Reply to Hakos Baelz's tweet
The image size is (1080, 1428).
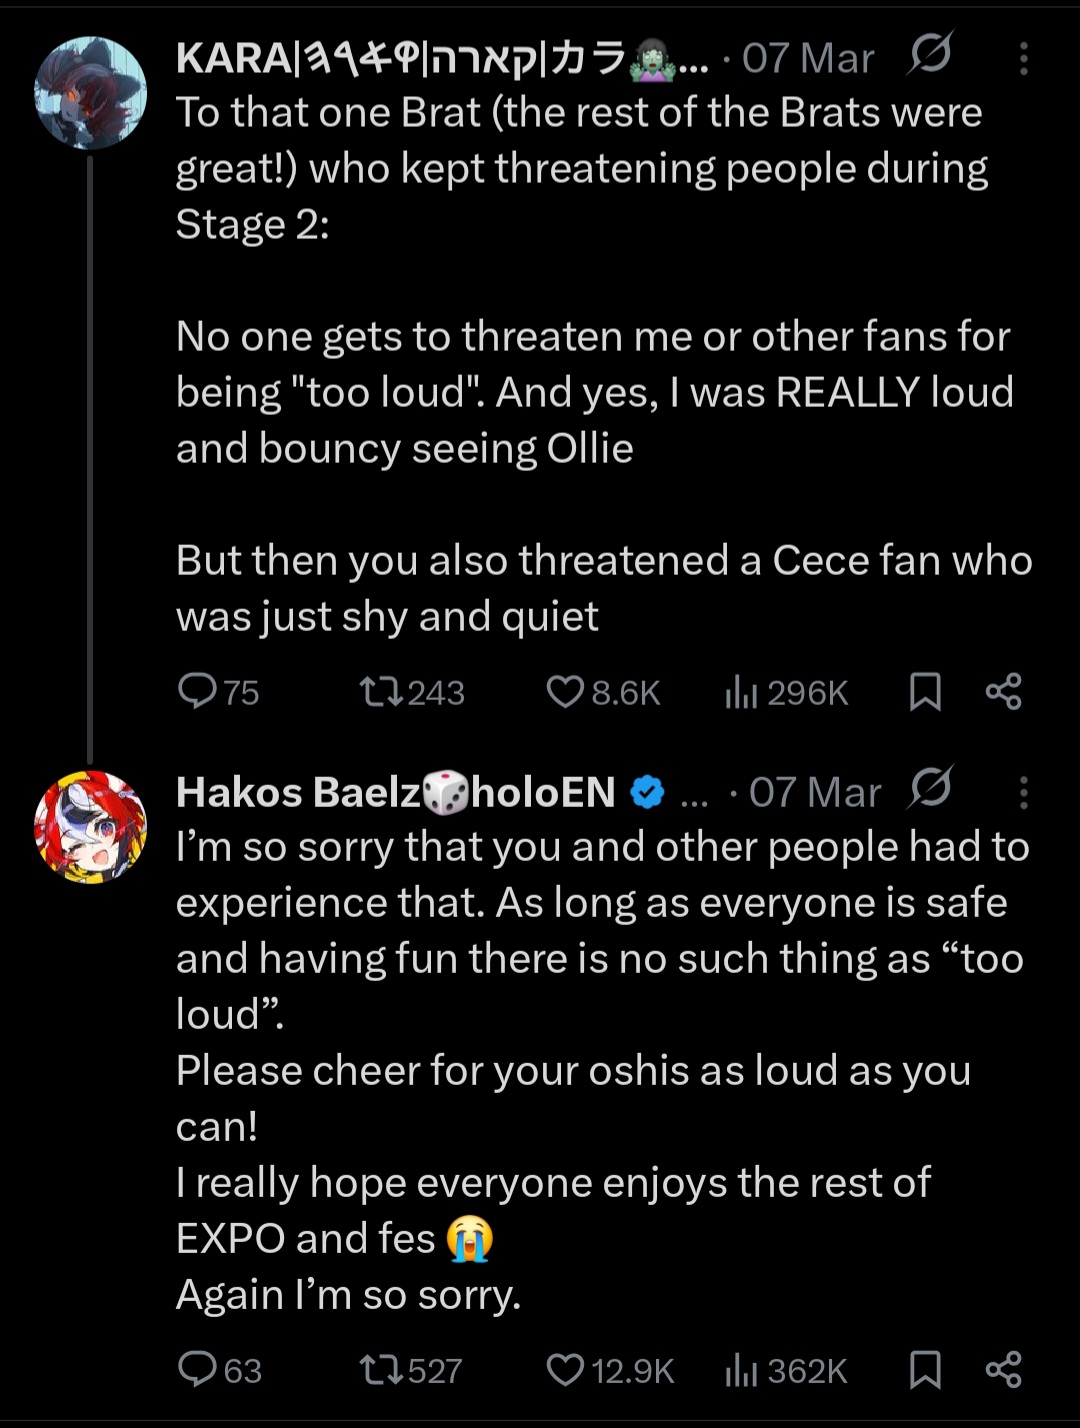click(198, 1369)
